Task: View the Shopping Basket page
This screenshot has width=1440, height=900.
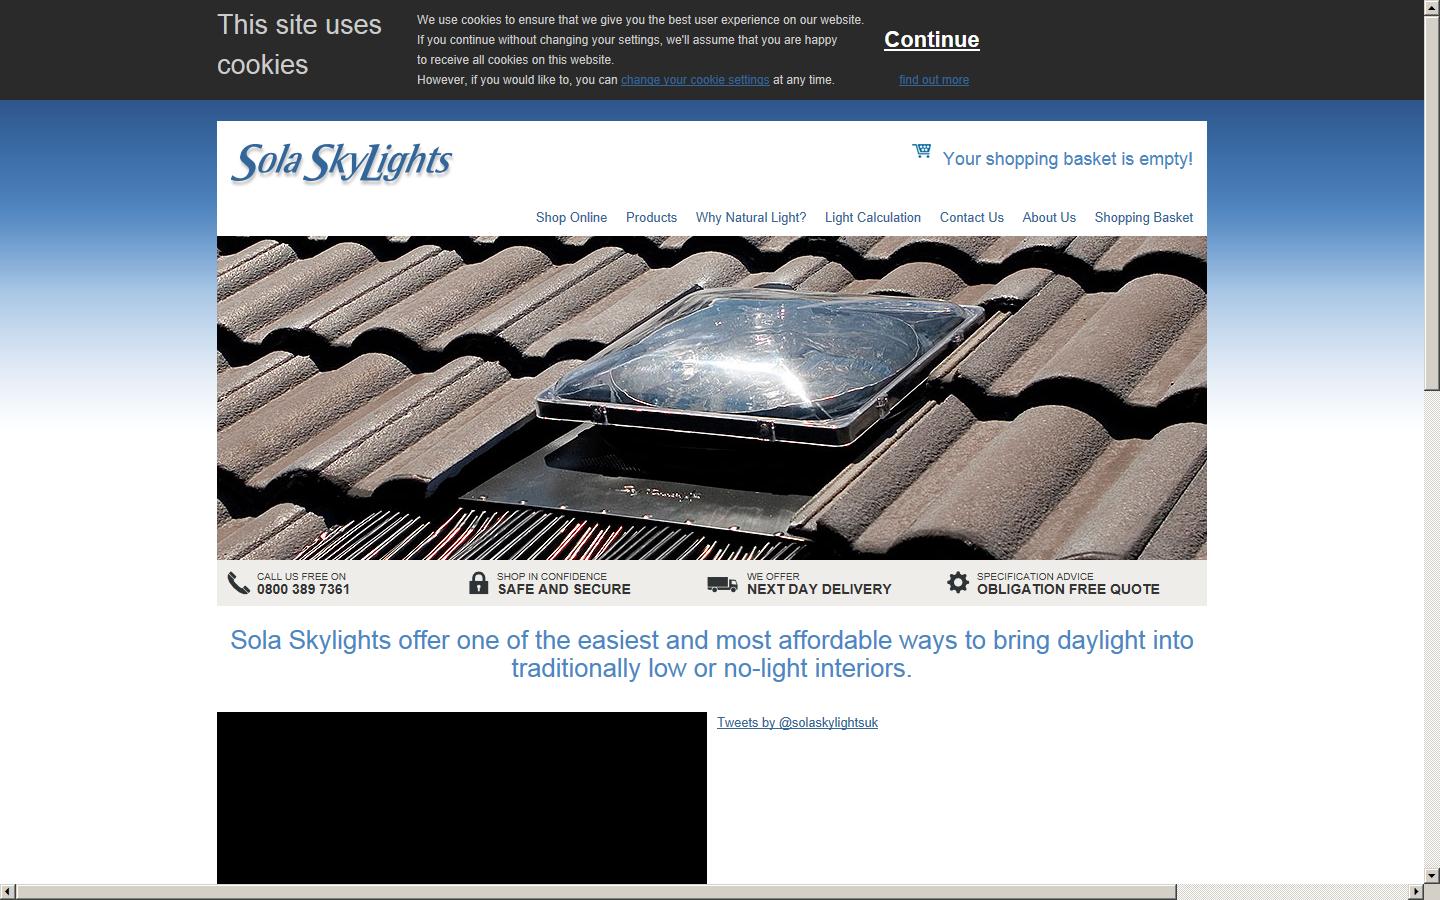Action: pos(1143,217)
